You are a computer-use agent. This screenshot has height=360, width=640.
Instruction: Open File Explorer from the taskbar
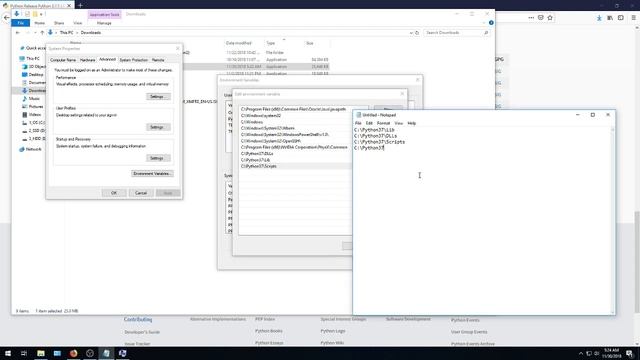pyautogui.click(x=41, y=353)
